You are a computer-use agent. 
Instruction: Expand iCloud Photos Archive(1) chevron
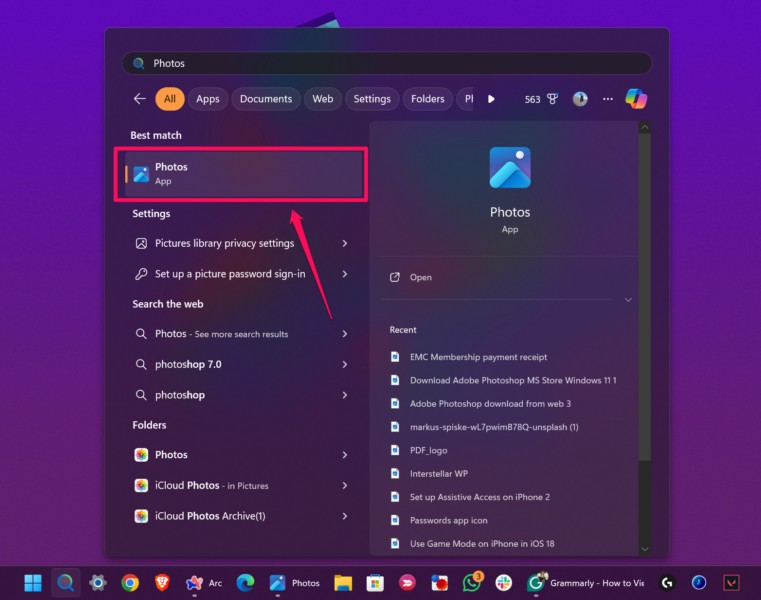345,516
